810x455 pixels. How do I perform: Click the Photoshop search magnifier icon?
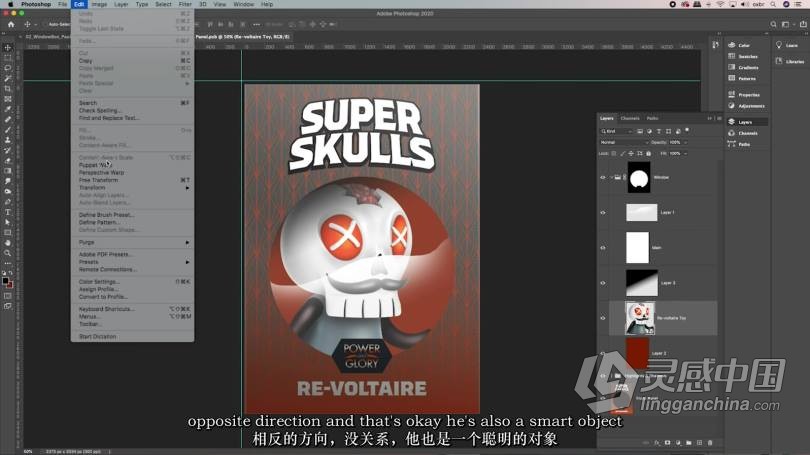[x=773, y=24]
